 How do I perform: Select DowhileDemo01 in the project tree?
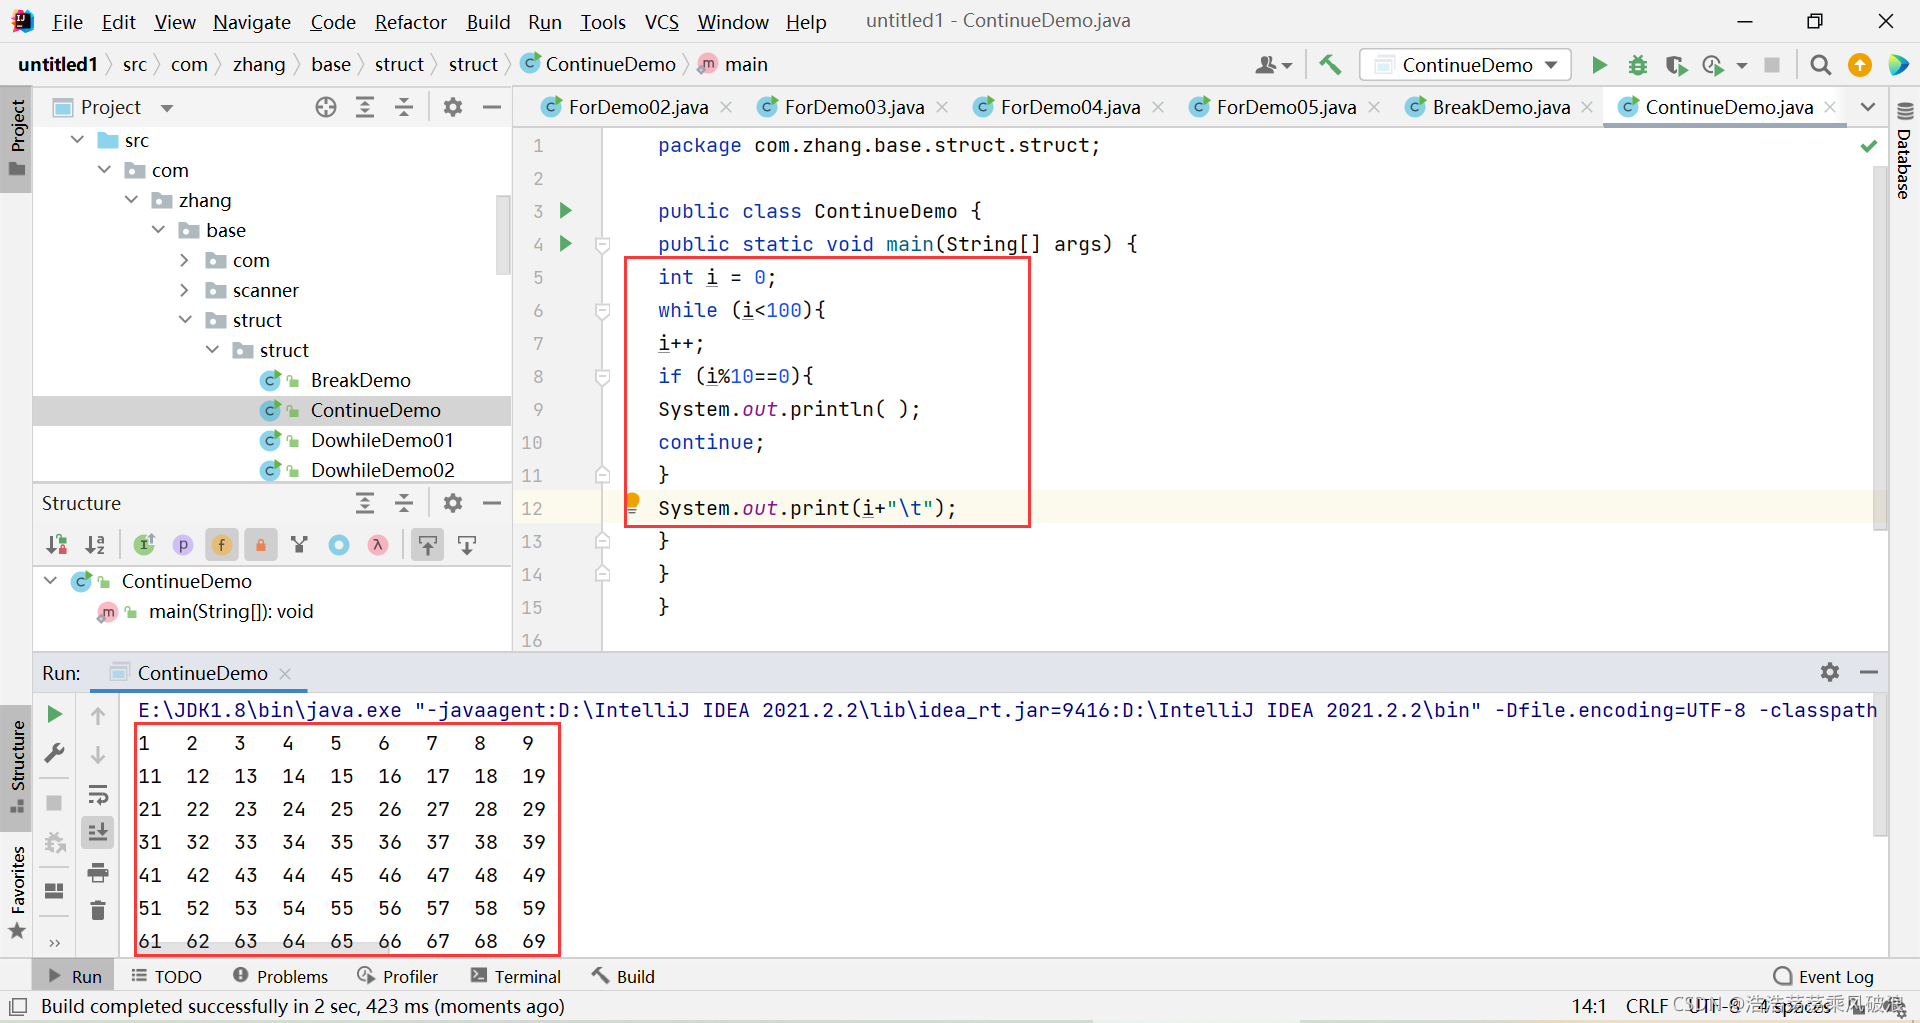click(x=382, y=440)
